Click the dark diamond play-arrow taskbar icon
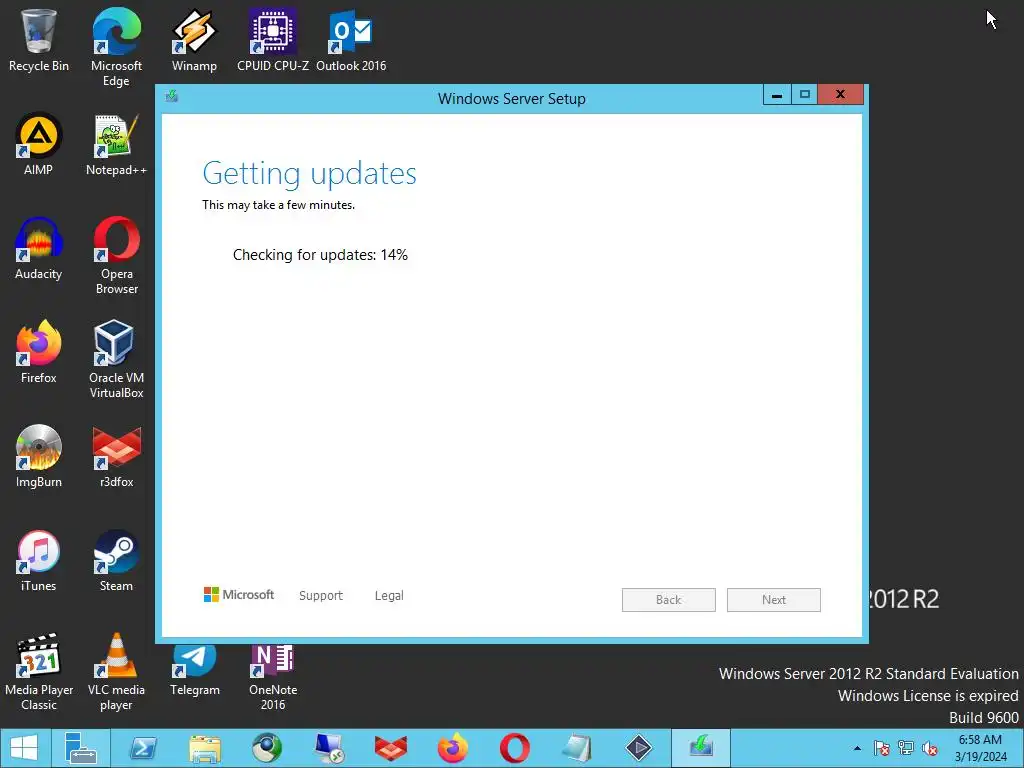 pos(638,748)
